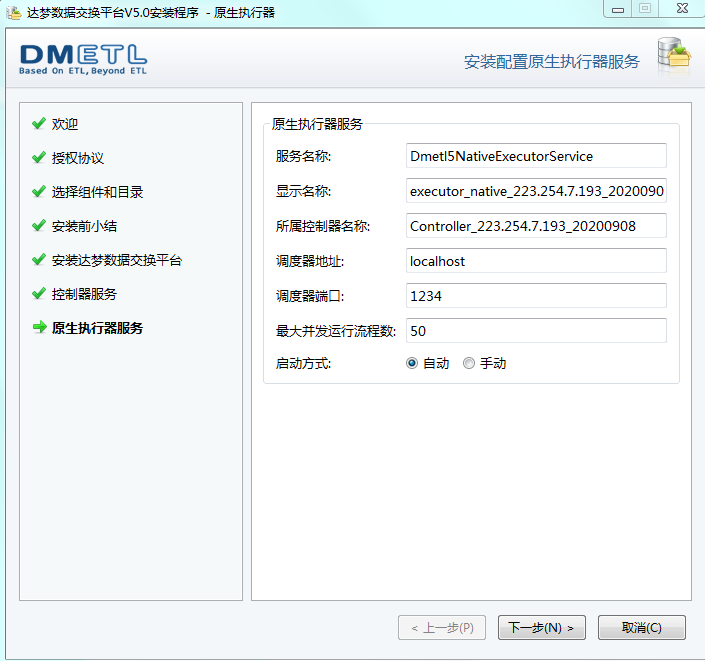Click the 欢迎 step label

(65, 124)
